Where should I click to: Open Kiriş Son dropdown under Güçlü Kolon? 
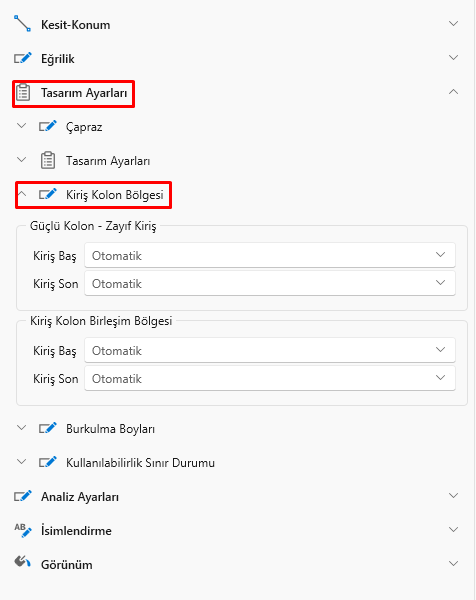(x=270, y=283)
